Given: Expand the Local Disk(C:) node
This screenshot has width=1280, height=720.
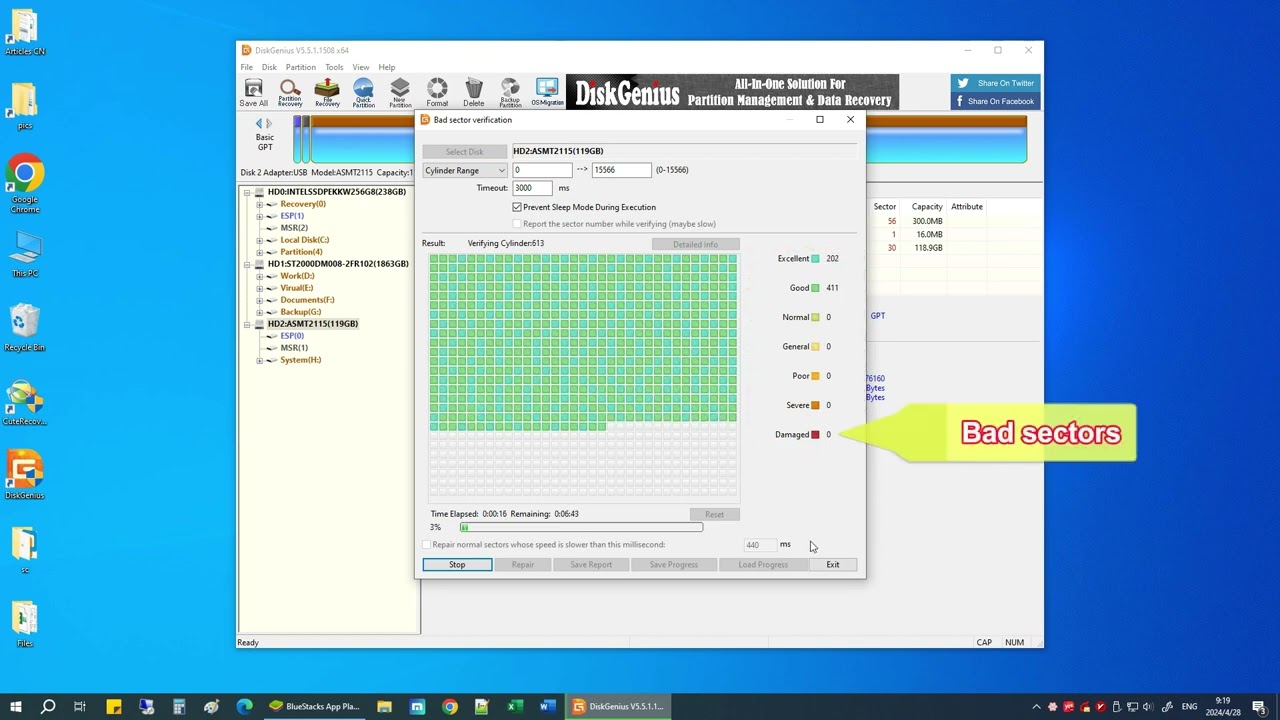Looking at the screenshot, I should pyautogui.click(x=259, y=240).
